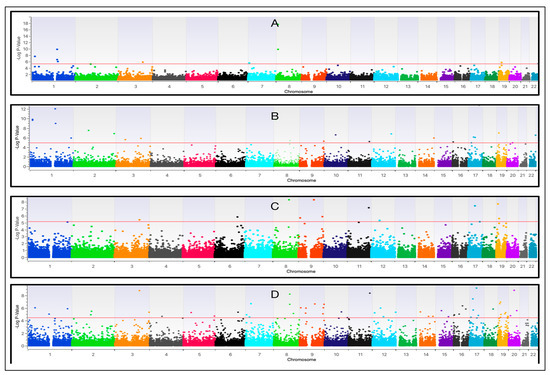Click chromosome label 11 in panel C

tap(359, 266)
